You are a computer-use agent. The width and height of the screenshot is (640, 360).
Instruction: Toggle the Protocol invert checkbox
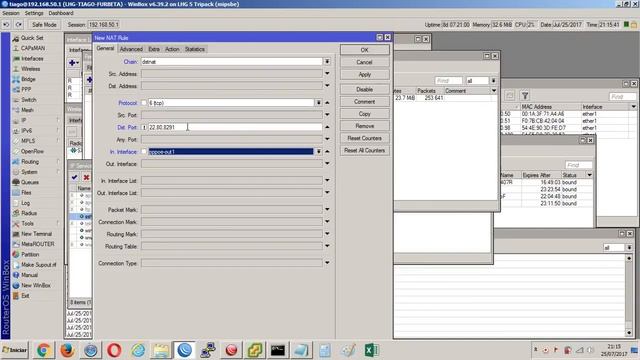click(x=144, y=103)
